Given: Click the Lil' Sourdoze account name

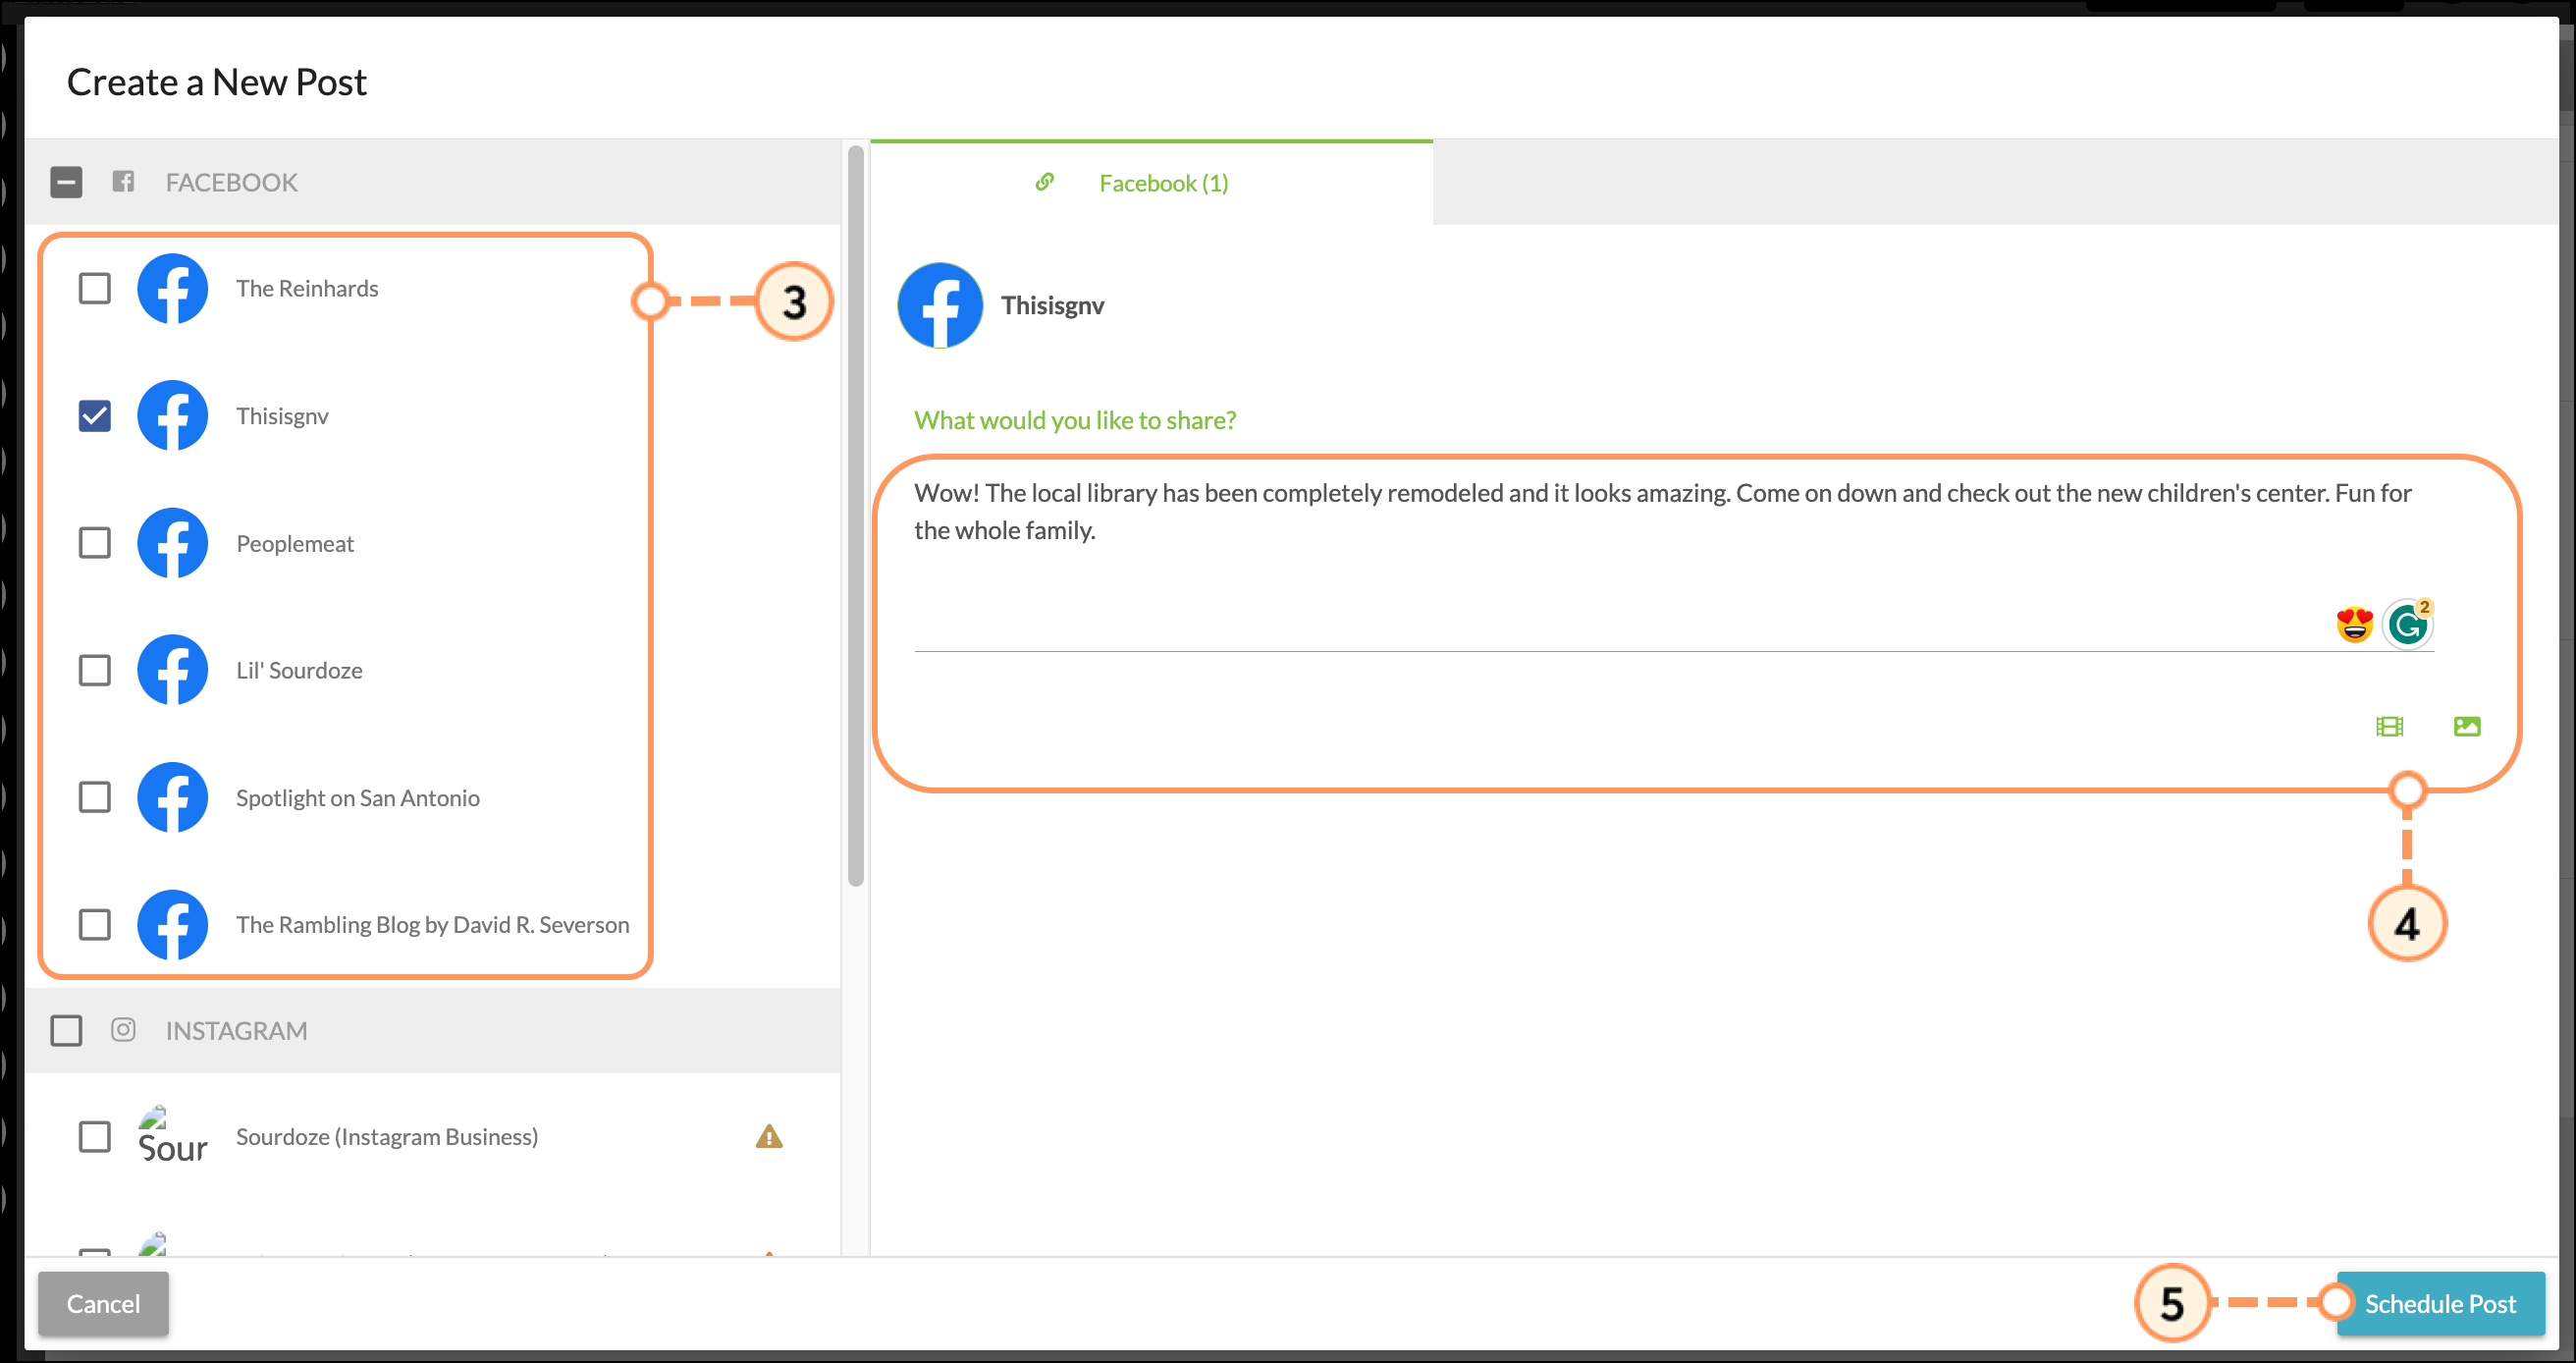Looking at the screenshot, I should (299, 670).
